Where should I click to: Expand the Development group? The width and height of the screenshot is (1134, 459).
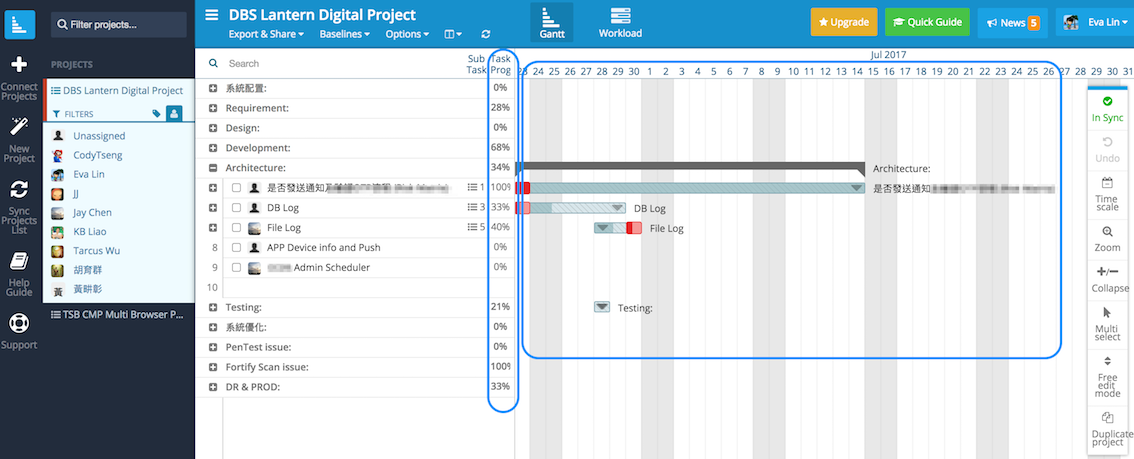pyautogui.click(x=213, y=147)
